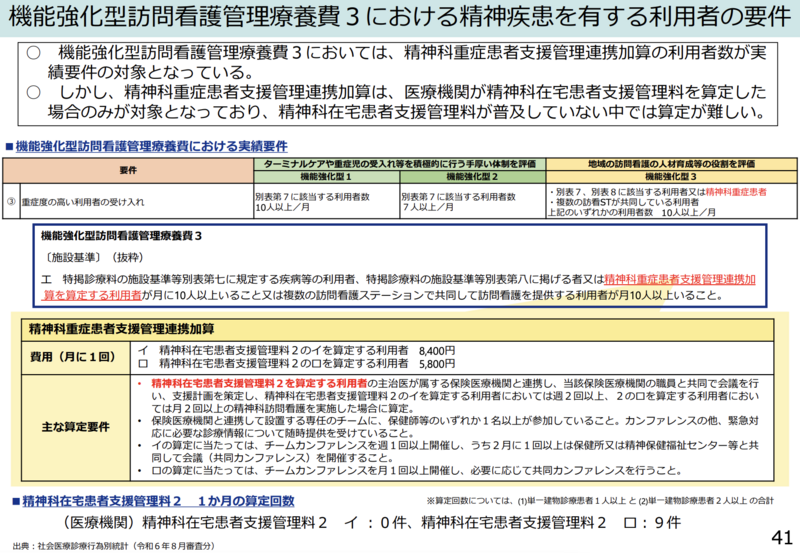Click the slide title about 機能強化型訪問看護管理療養費３
Image resolution: width=800 pixels, height=553 pixels.
(x=399, y=18)
